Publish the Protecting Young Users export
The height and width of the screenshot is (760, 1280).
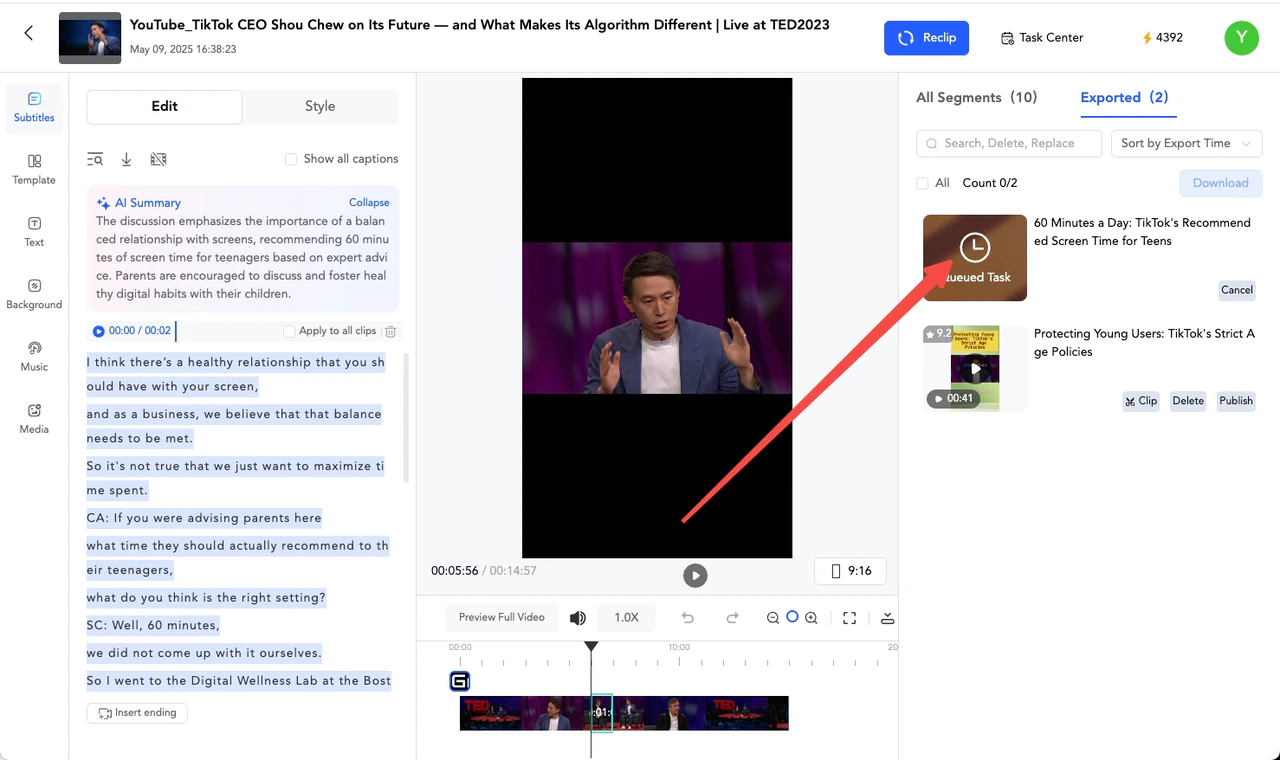point(1236,401)
